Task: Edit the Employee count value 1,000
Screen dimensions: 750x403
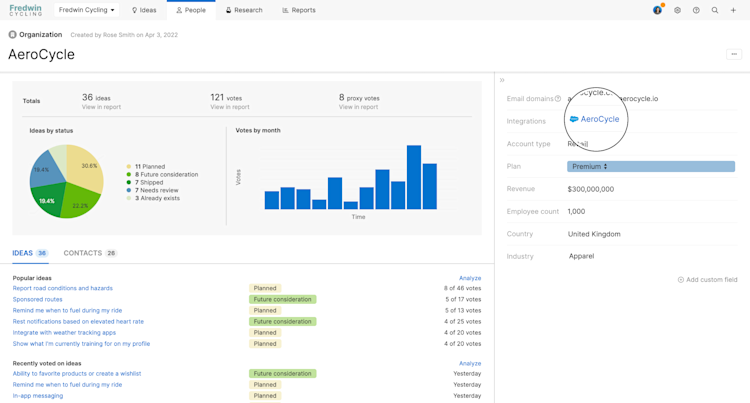Action: pos(576,211)
